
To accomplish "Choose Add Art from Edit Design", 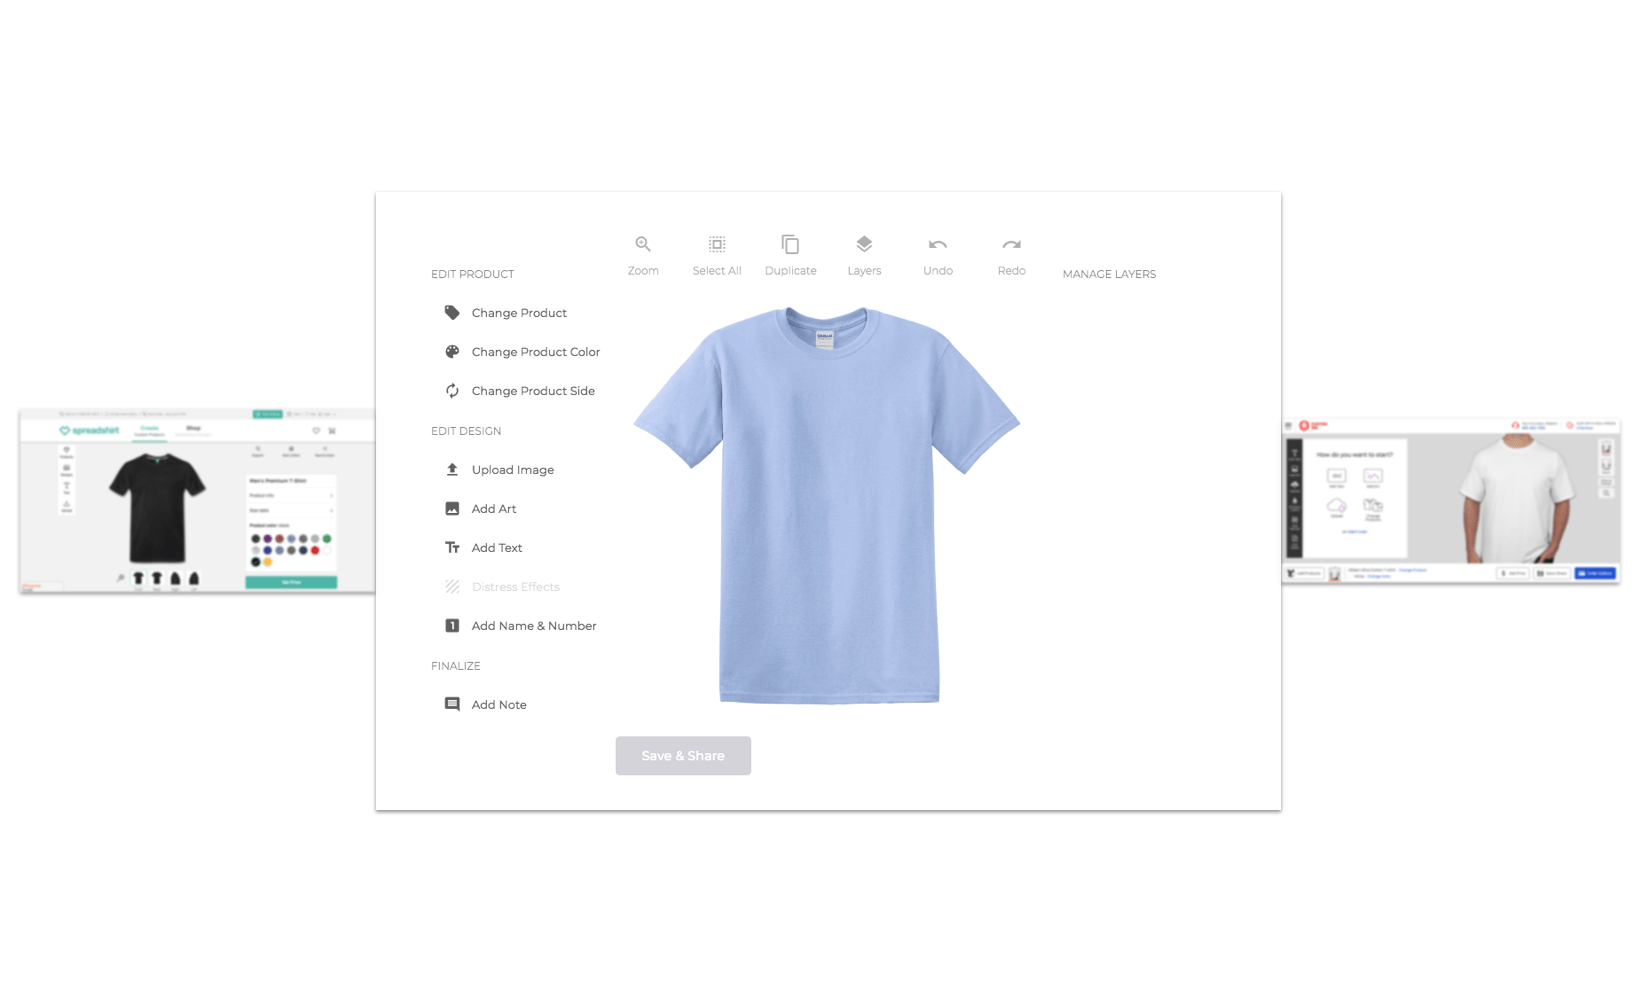I will point(480,509).
